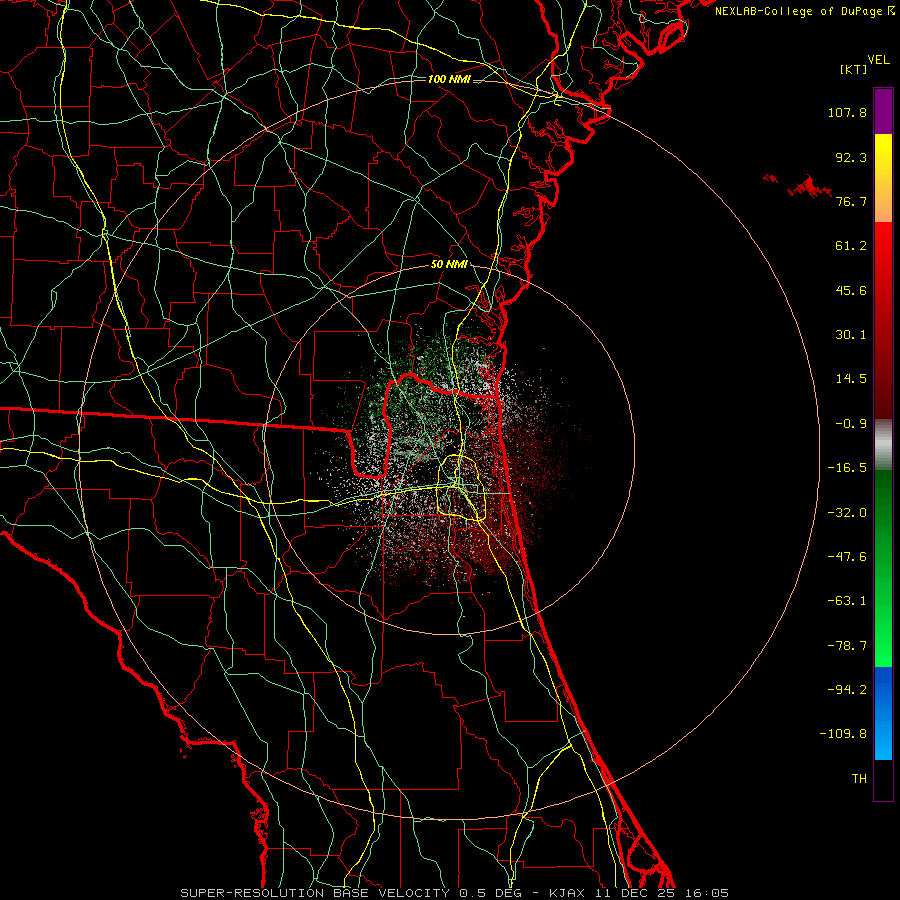The height and width of the screenshot is (900, 900).
Task: Click the 50 NMI range ring label
Action: coord(449,265)
